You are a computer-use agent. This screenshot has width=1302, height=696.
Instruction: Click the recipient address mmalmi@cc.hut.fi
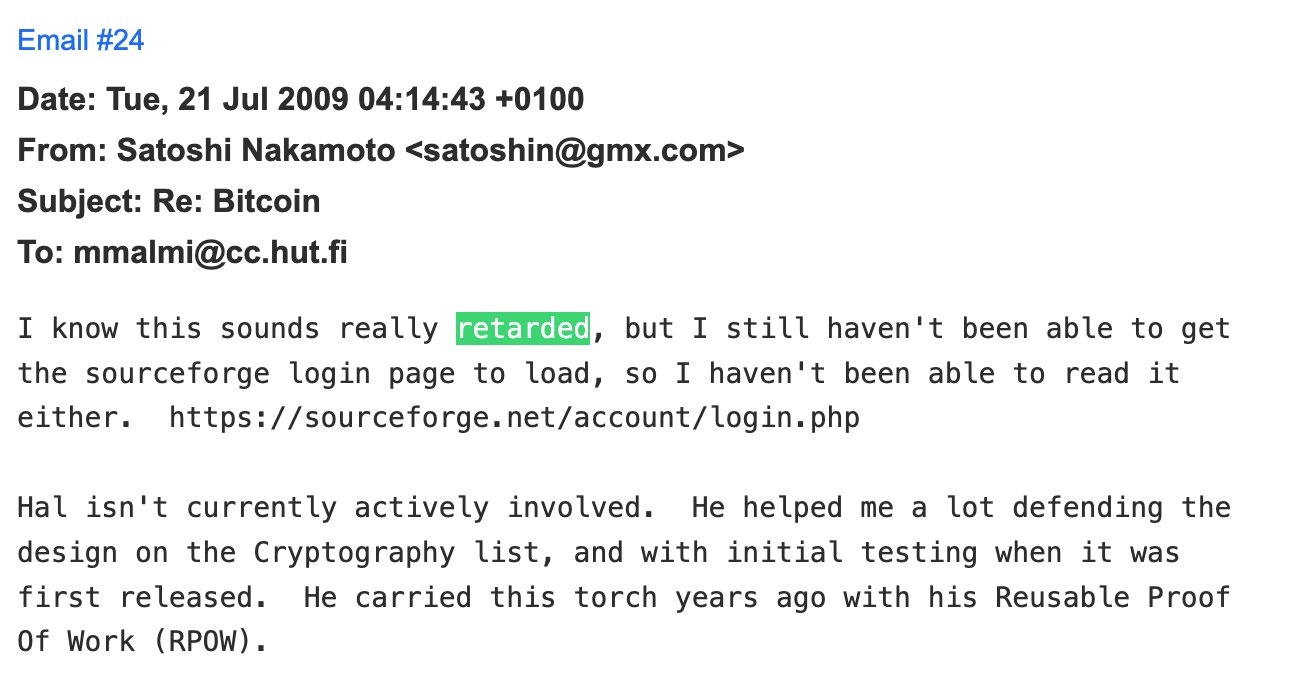point(210,253)
